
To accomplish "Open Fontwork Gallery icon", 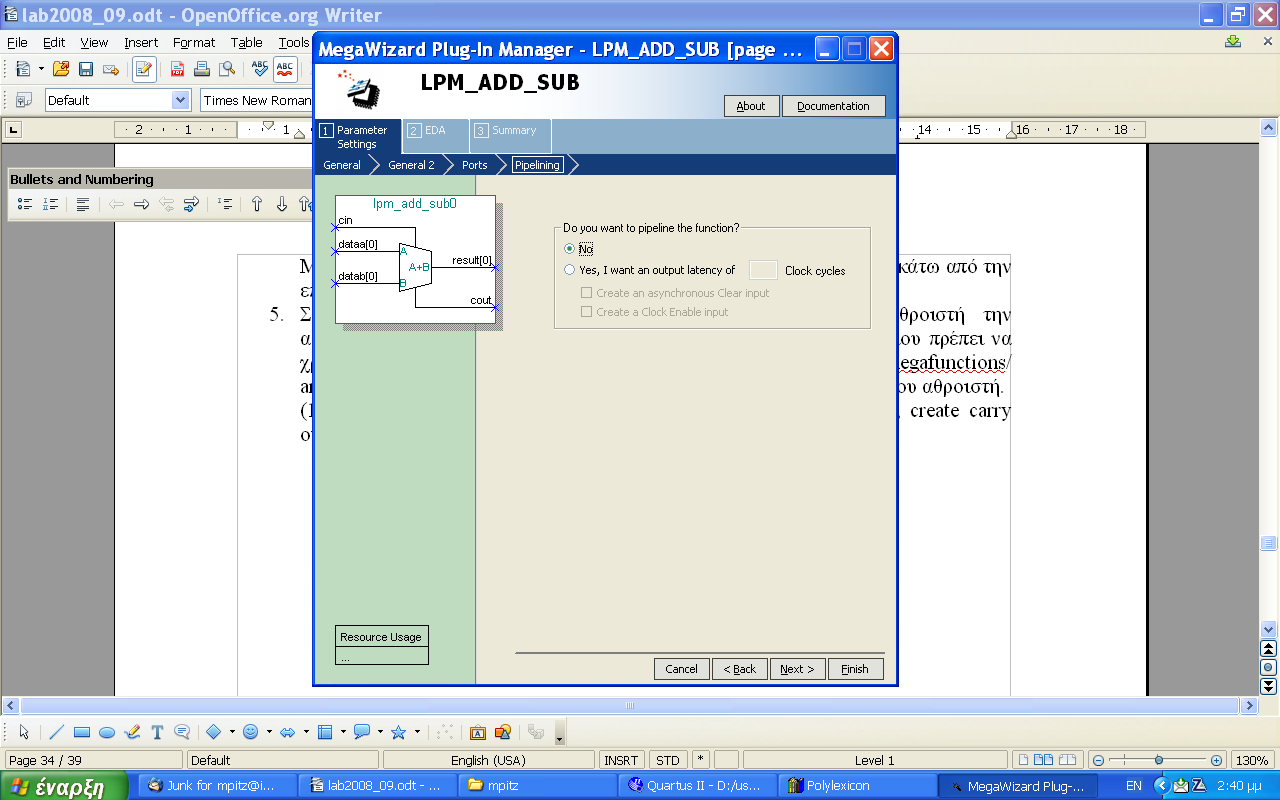I will [x=478, y=732].
